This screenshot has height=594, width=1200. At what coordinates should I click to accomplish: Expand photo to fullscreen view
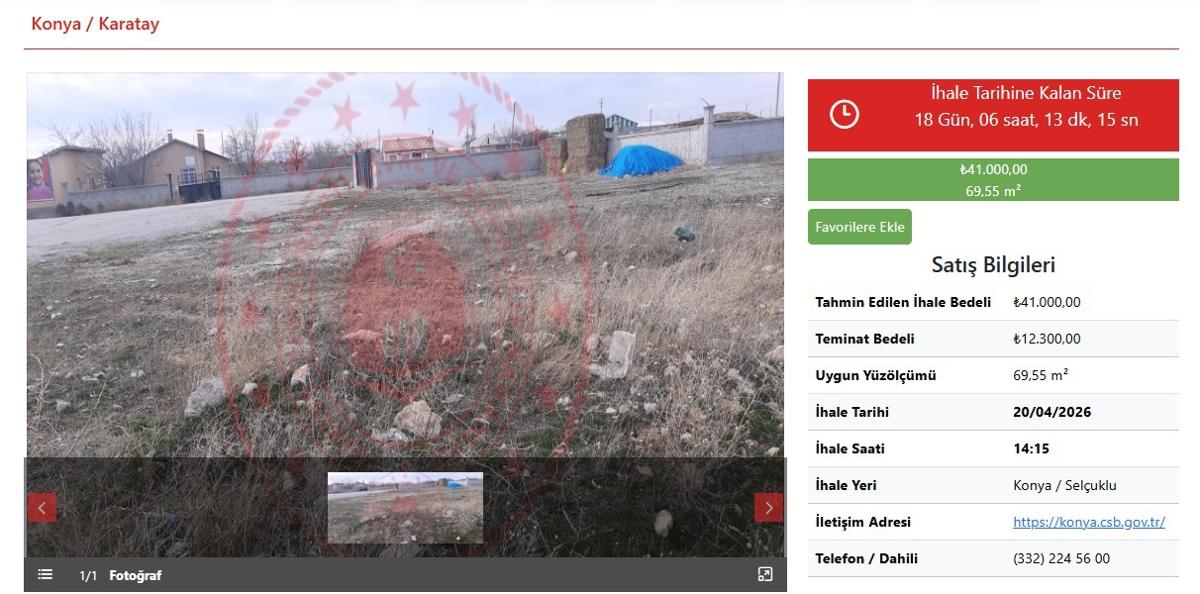pos(765,574)
